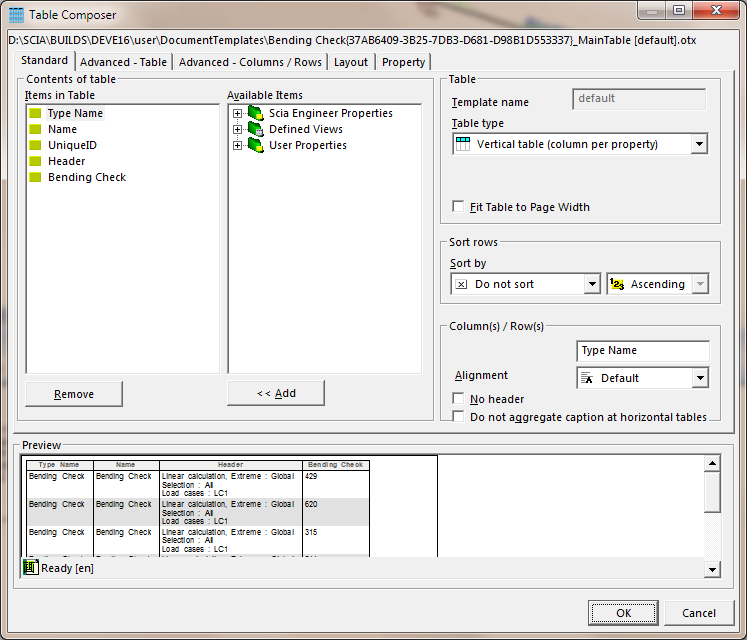Click the Scia Engineer Properties folder icon
Viewport: 747px width, 640px height.
point(255,113)
